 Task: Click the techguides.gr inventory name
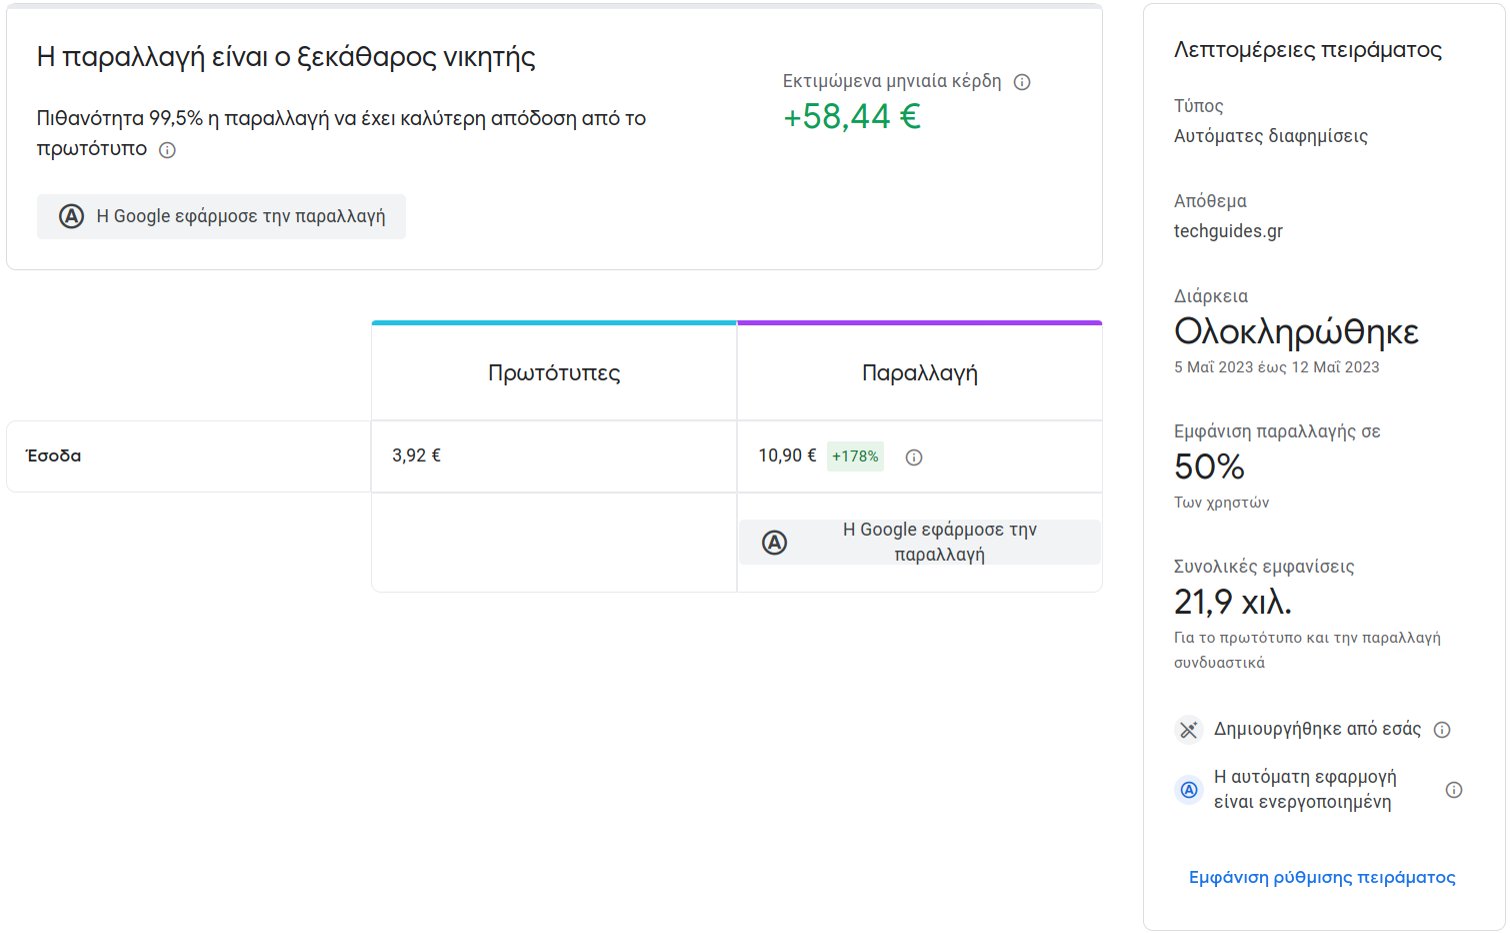1228,231
